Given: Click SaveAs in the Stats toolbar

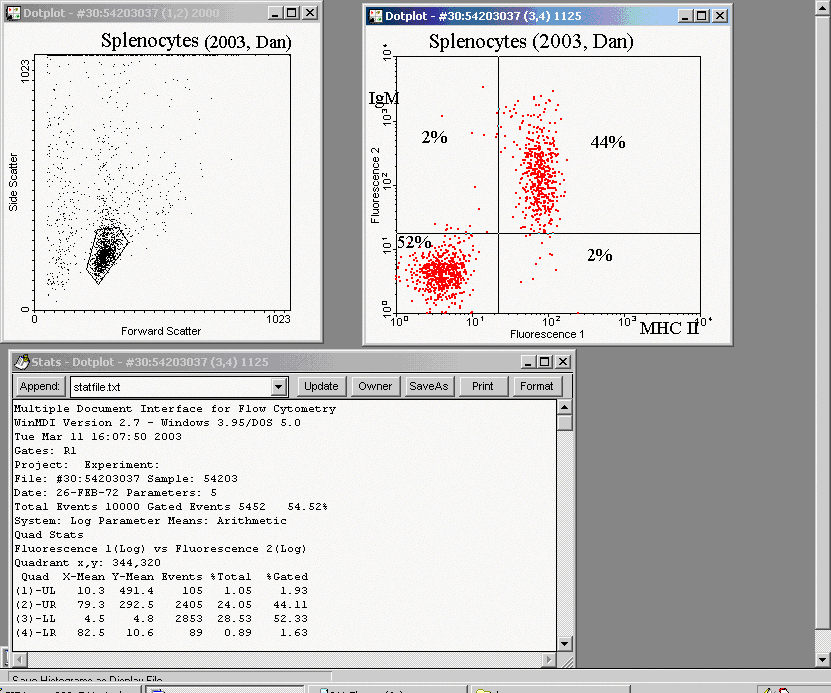Looking at the screenshot, I should pyautogui.click(x=428, y=386).
